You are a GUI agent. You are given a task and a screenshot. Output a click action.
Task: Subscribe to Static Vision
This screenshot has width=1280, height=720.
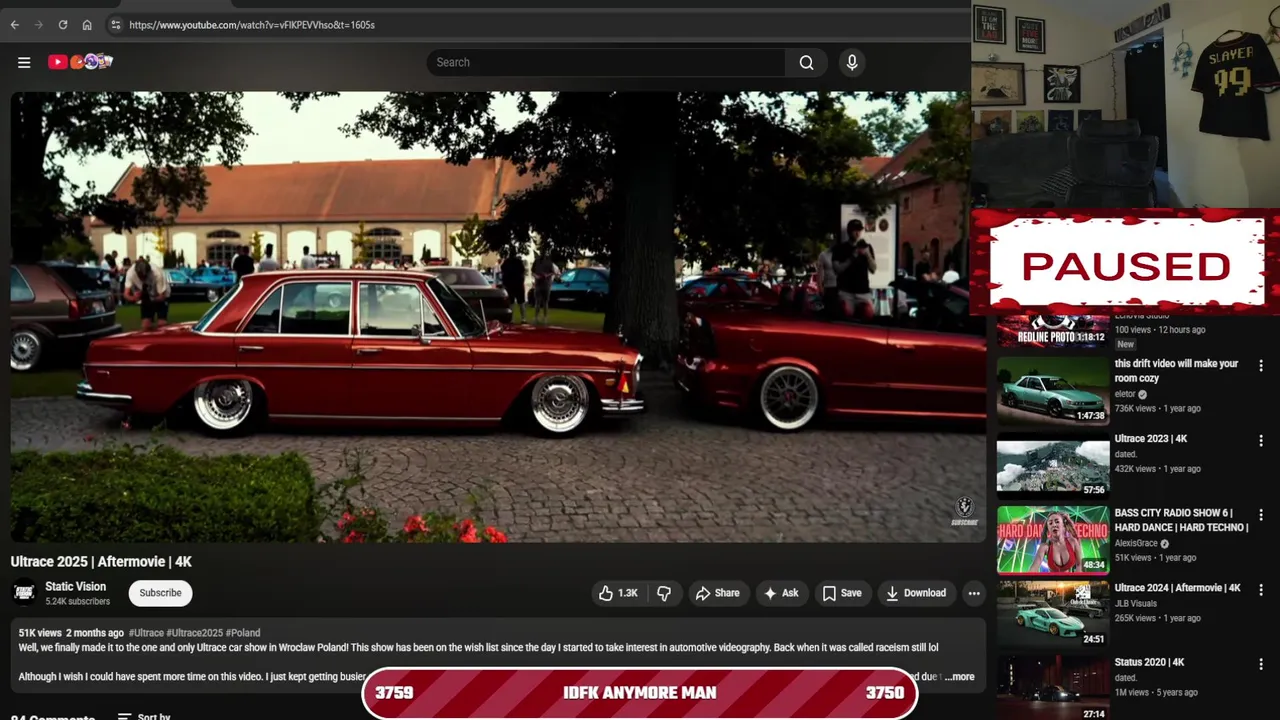(x=160, y=593)
